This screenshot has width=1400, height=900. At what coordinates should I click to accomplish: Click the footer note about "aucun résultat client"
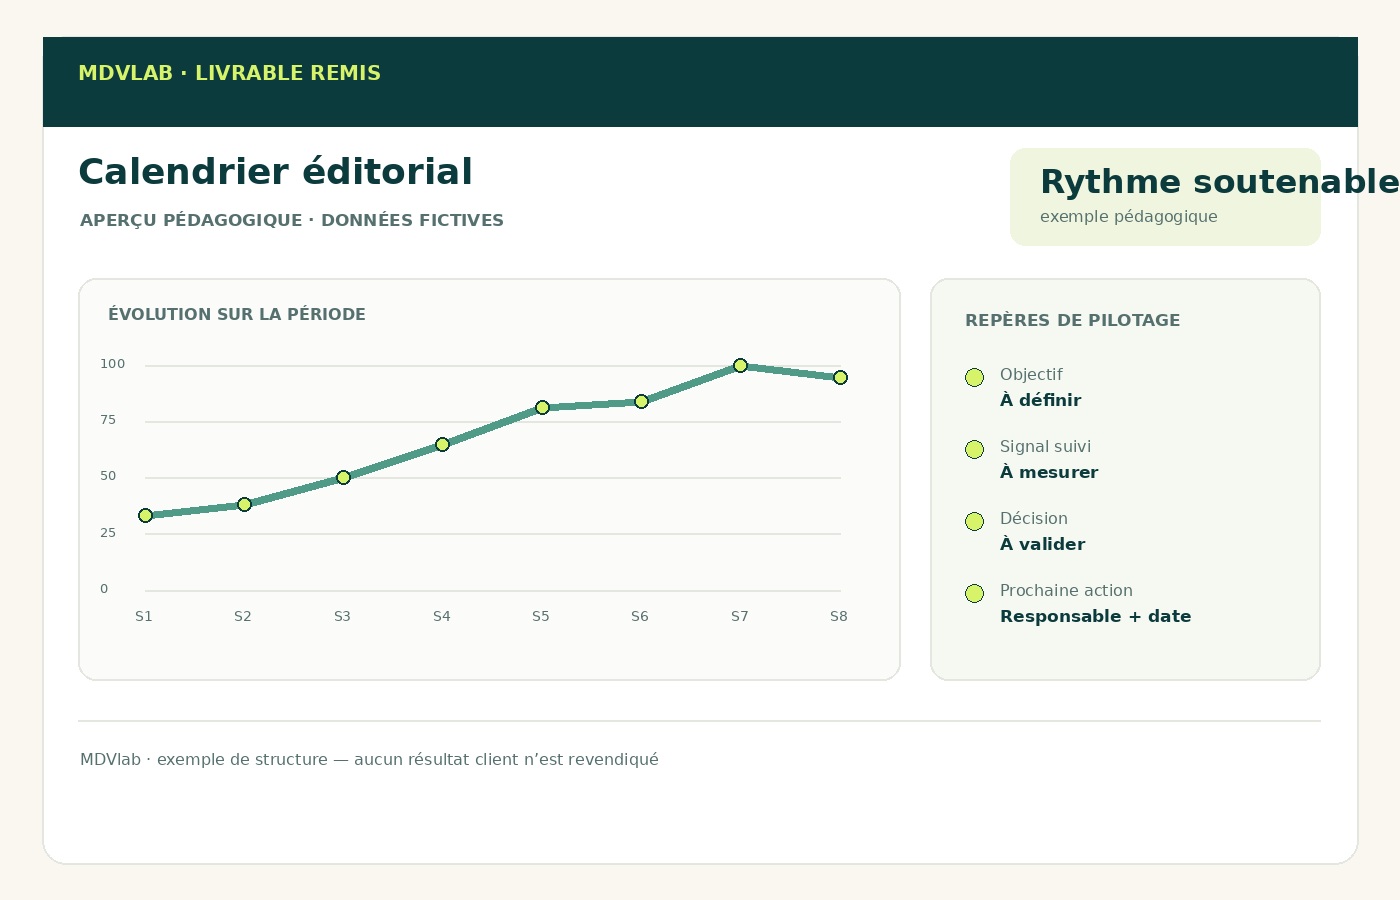pyautogui.click(x=369, y=760)
